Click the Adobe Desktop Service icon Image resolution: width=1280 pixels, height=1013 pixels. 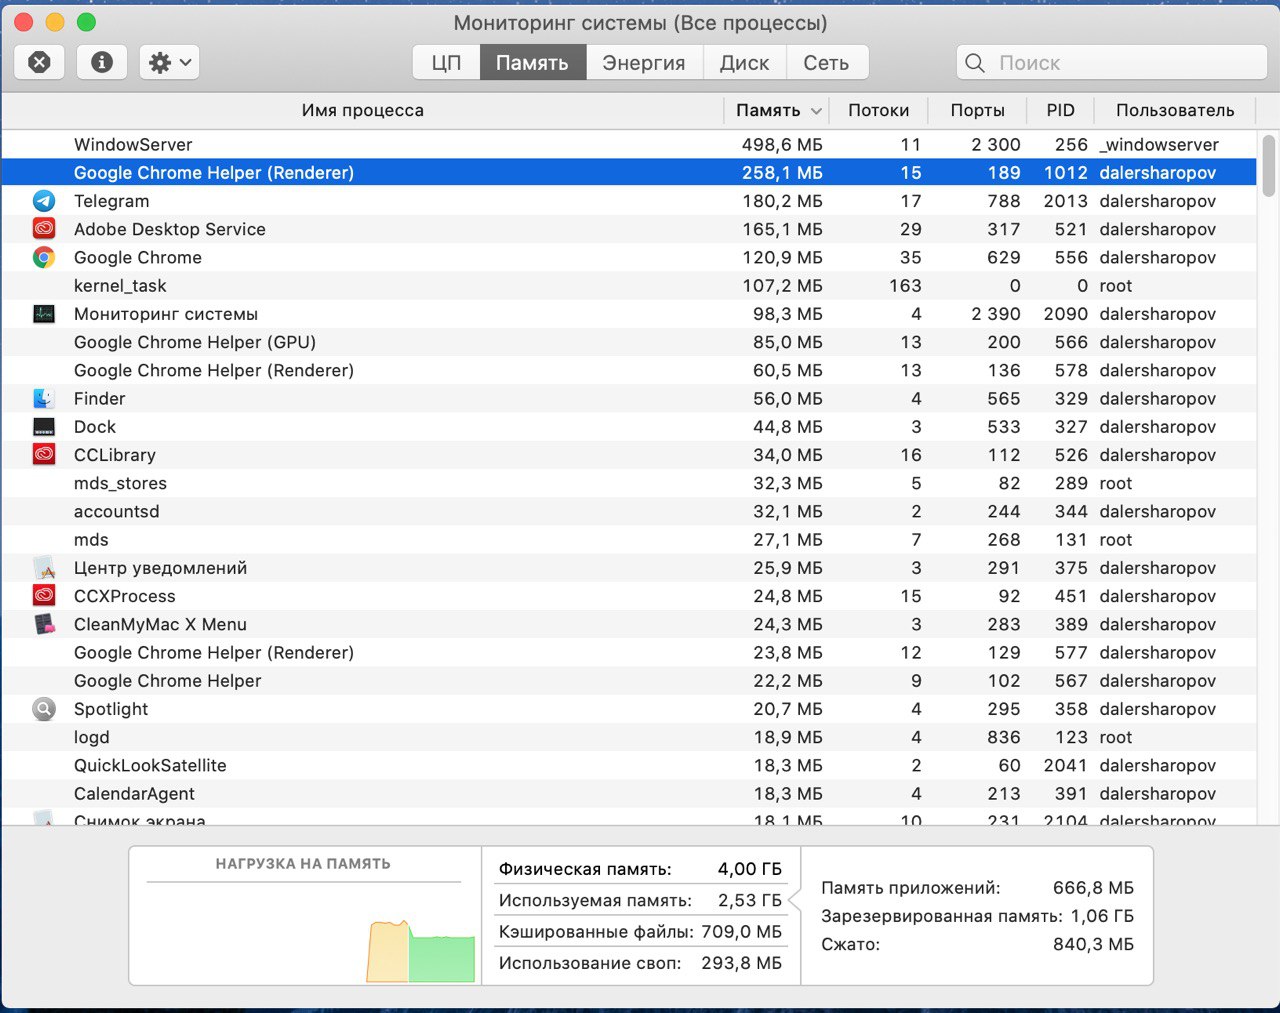point(44,229)
